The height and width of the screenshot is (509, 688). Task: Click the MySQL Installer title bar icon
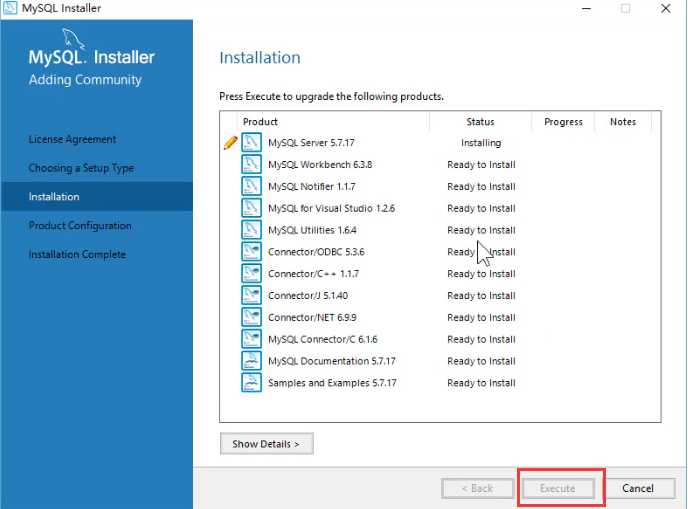[x=10, y=8]
